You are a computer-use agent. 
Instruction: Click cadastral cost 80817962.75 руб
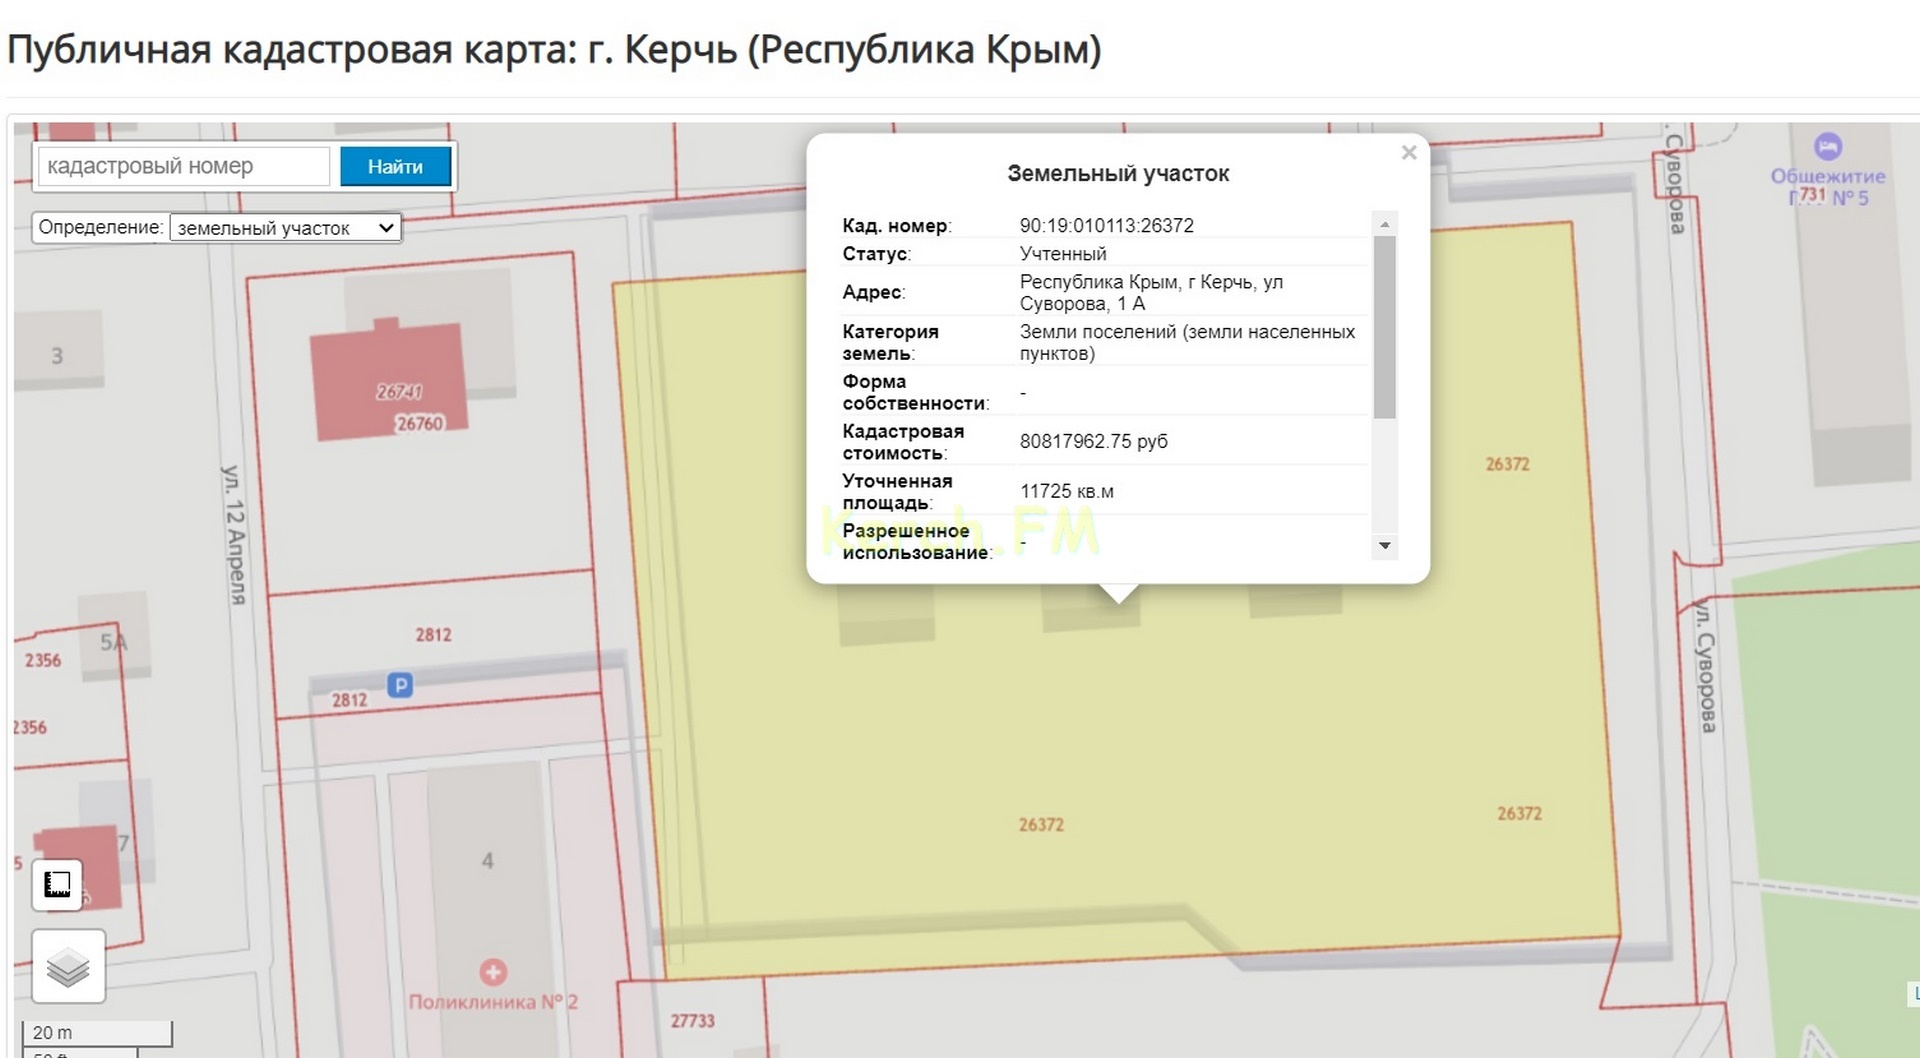tap(1094, 441)
